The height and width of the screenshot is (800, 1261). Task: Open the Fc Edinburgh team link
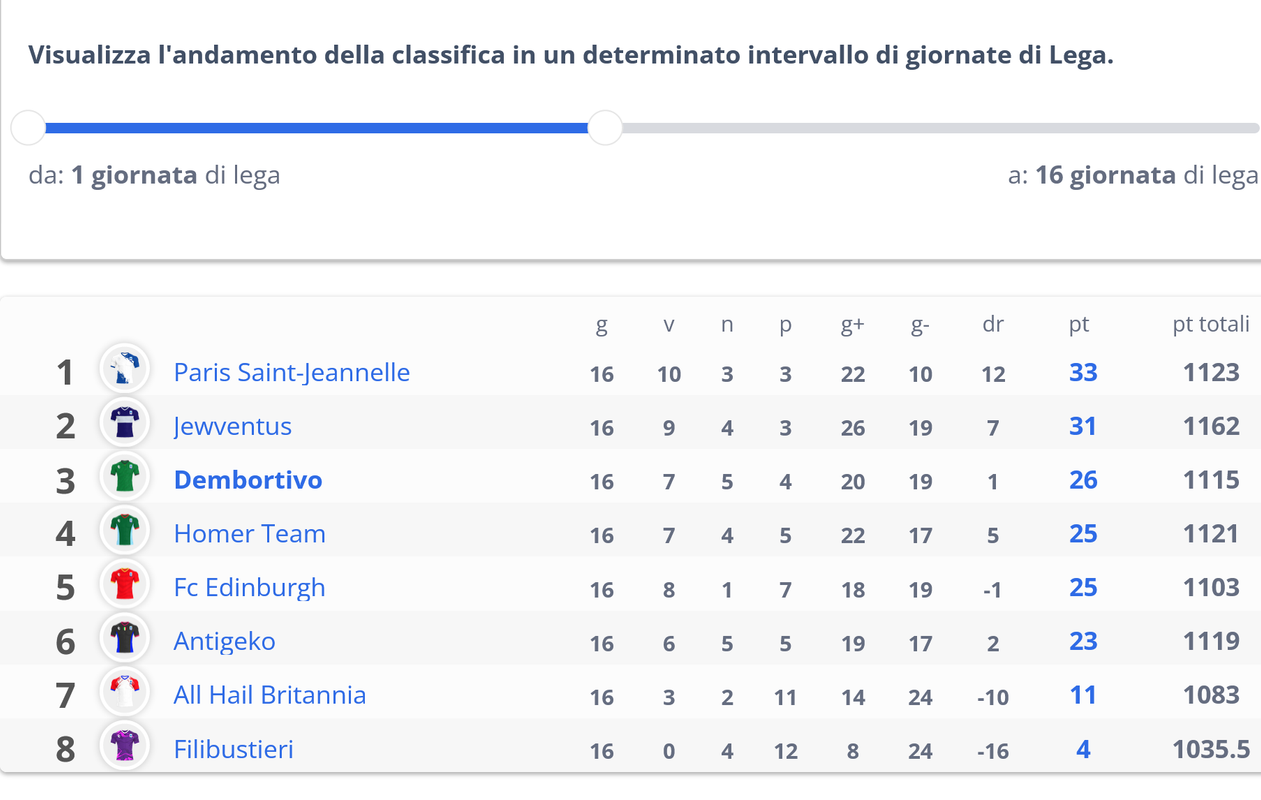click(x=249, y=588)
